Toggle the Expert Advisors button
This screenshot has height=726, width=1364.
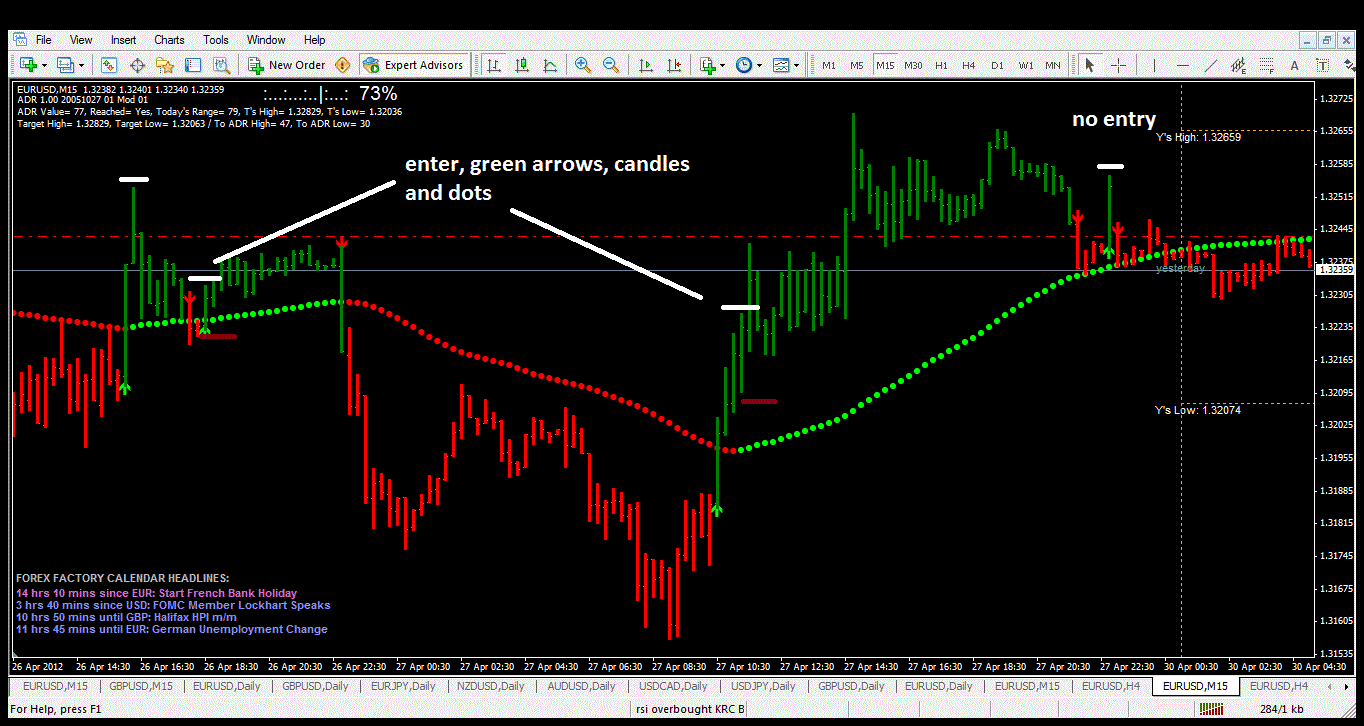[414, 65]
